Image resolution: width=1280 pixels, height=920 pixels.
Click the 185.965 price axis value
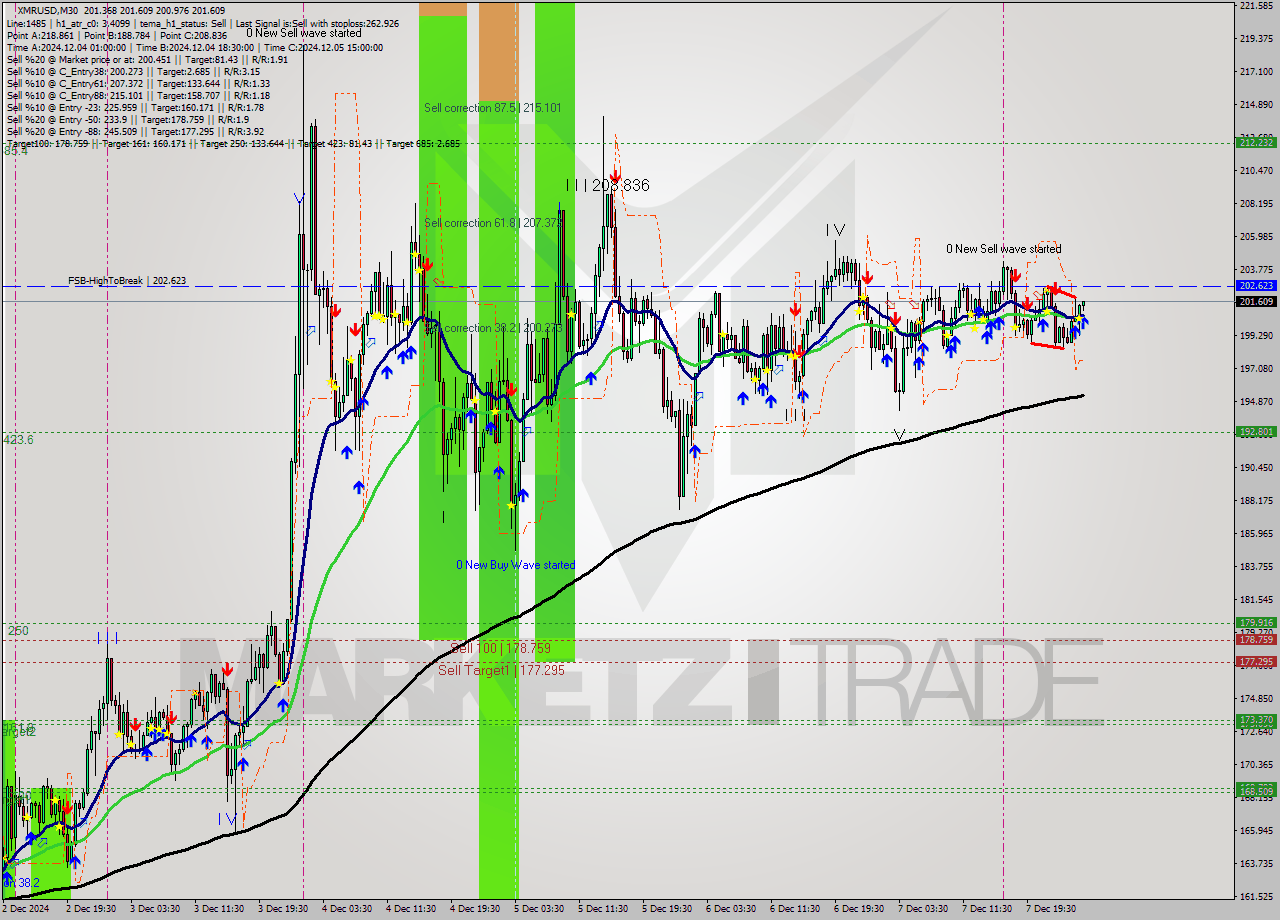(1255, 534)
